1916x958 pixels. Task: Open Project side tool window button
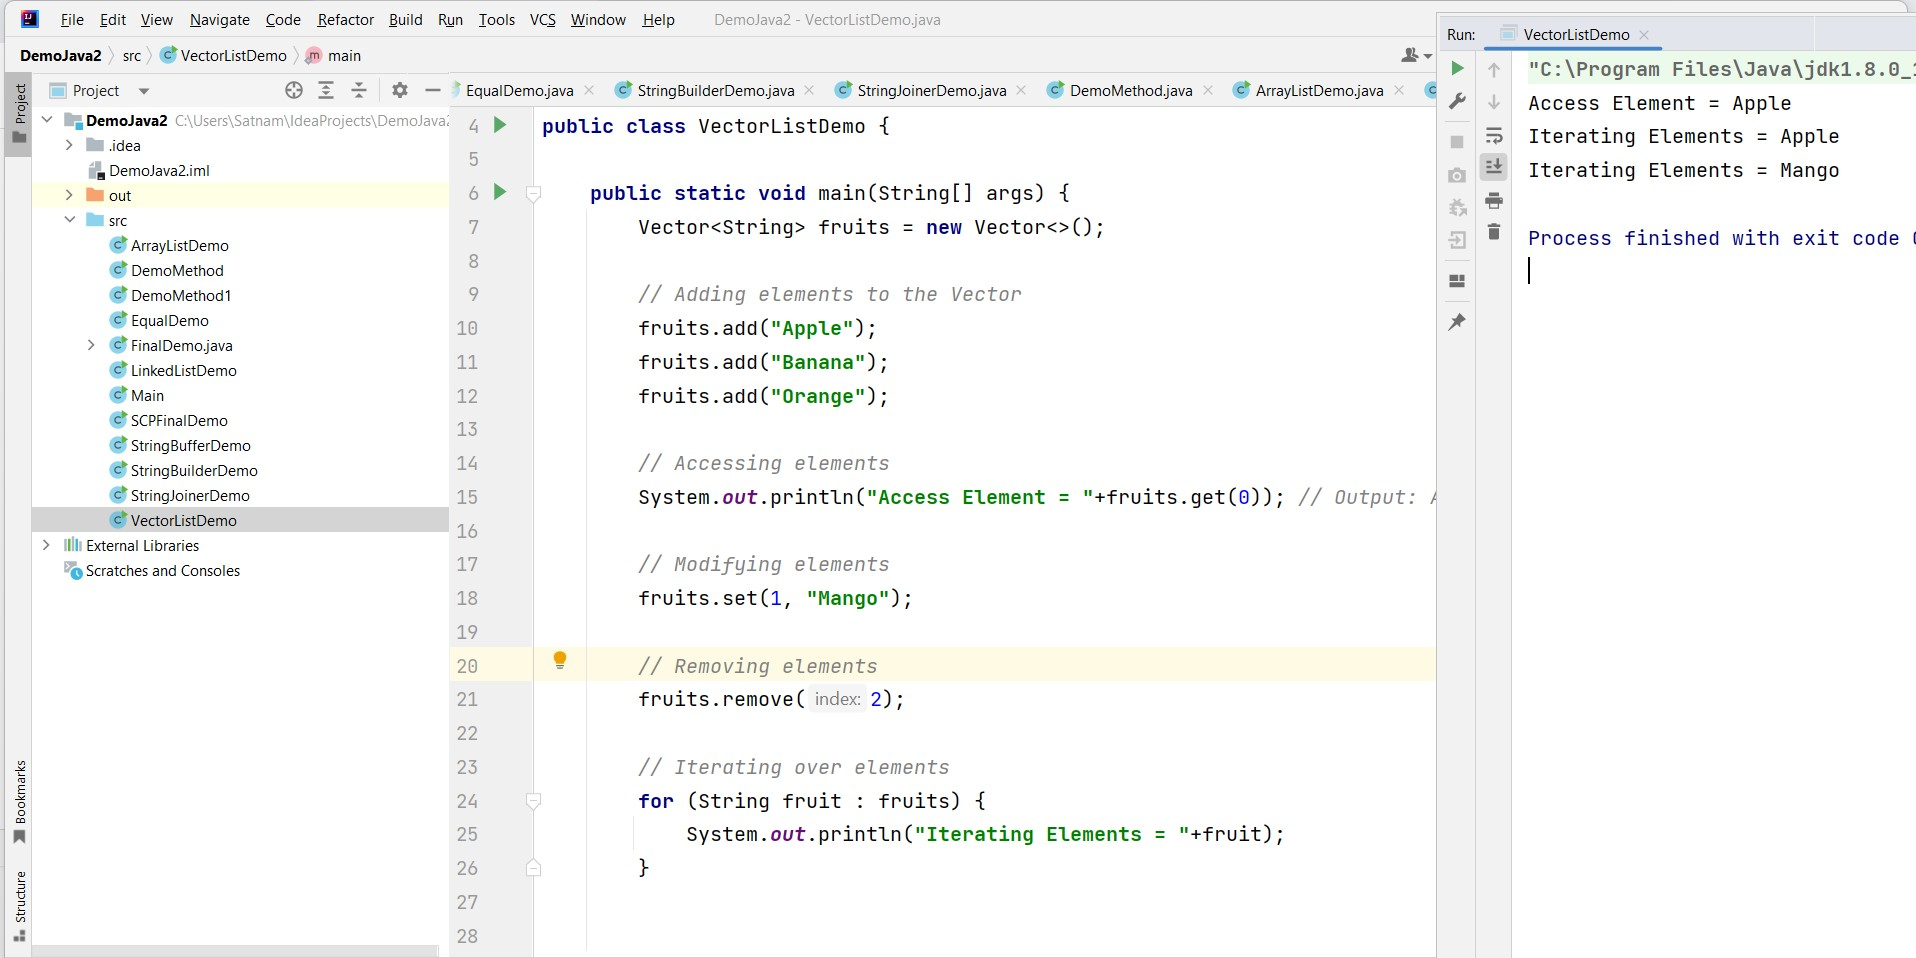pyautogui.click(x=19, y=112)
